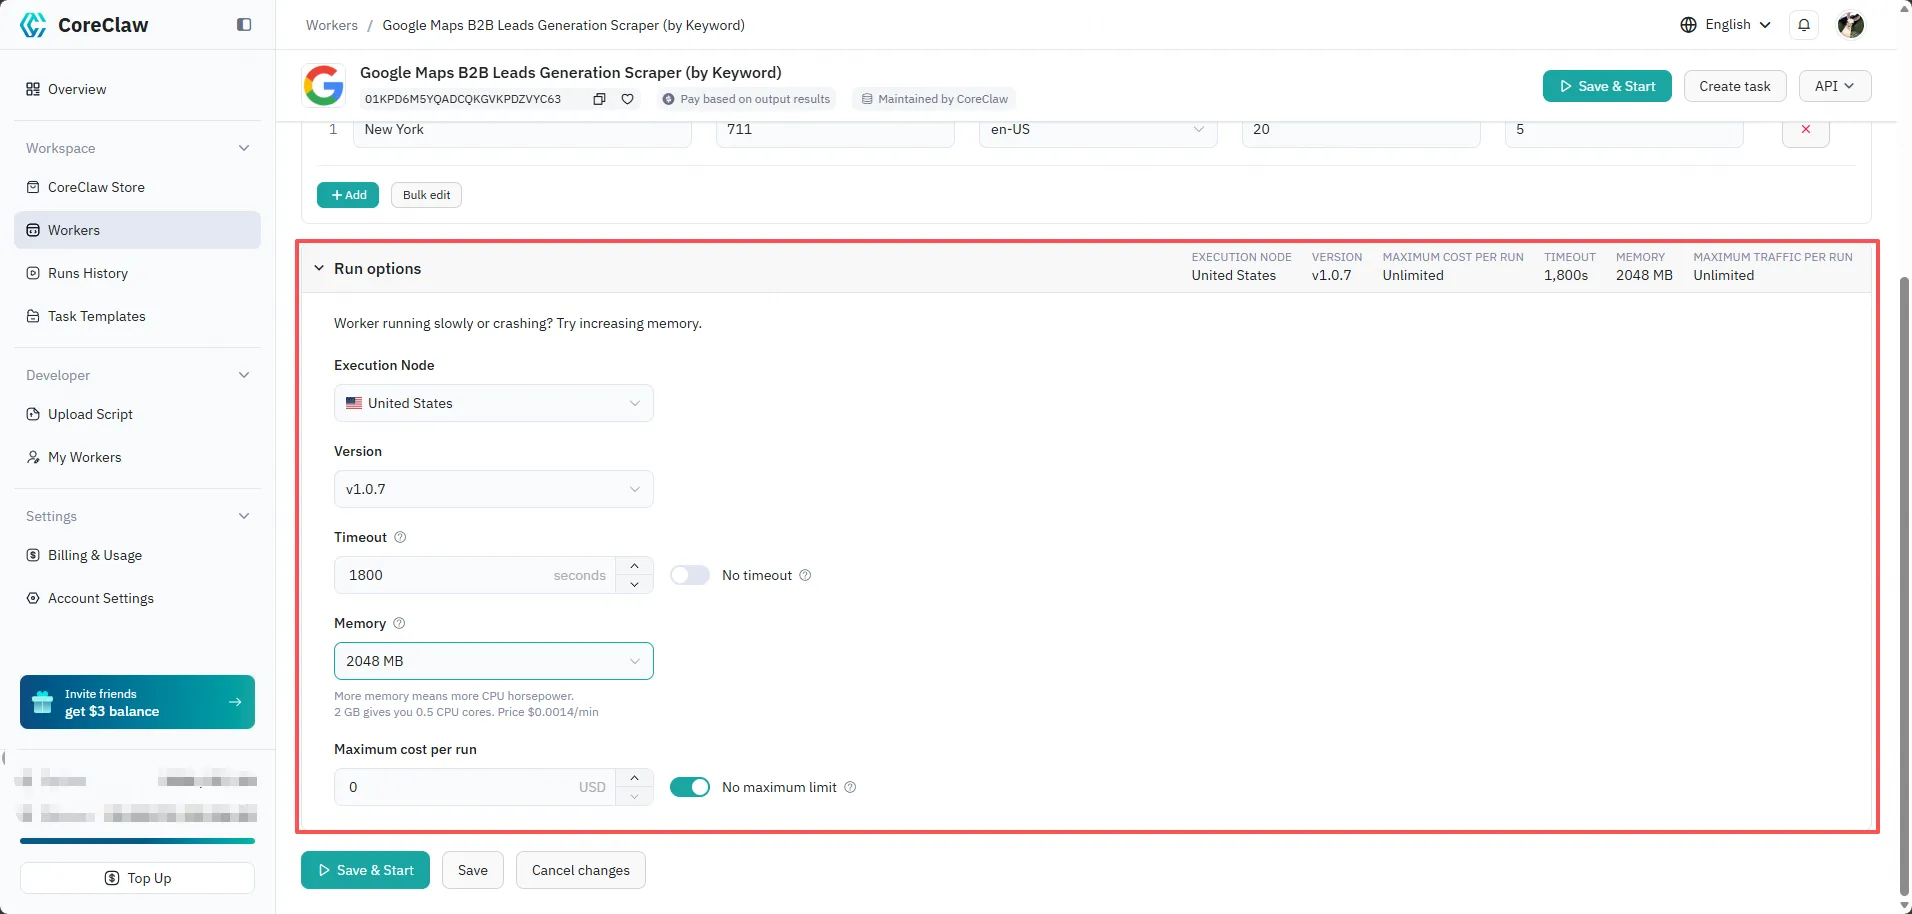The image size is (1912, 914).
Task: Click the Maximum cost per run field
Action: (475, 787)
